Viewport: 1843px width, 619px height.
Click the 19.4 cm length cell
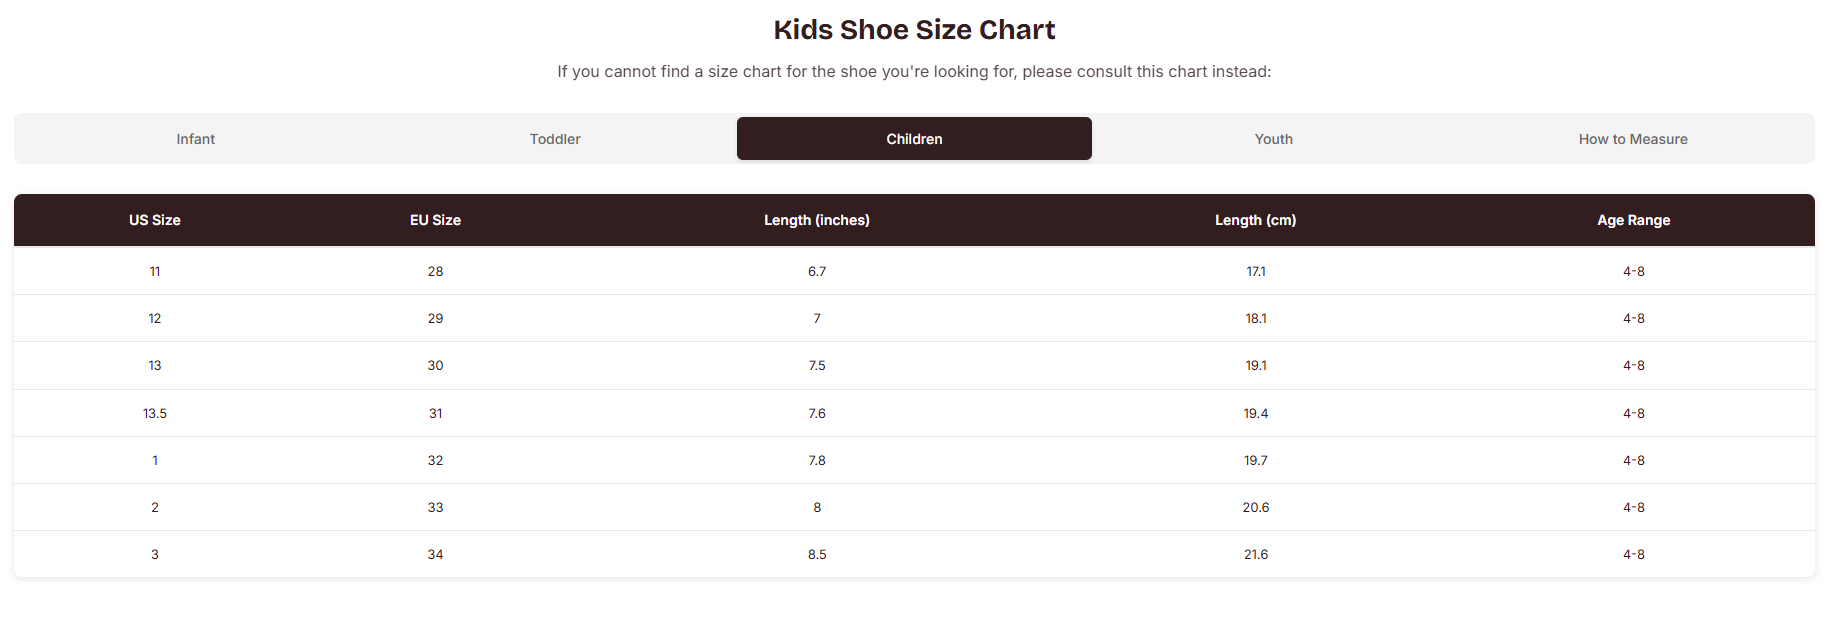[1256, 413]
